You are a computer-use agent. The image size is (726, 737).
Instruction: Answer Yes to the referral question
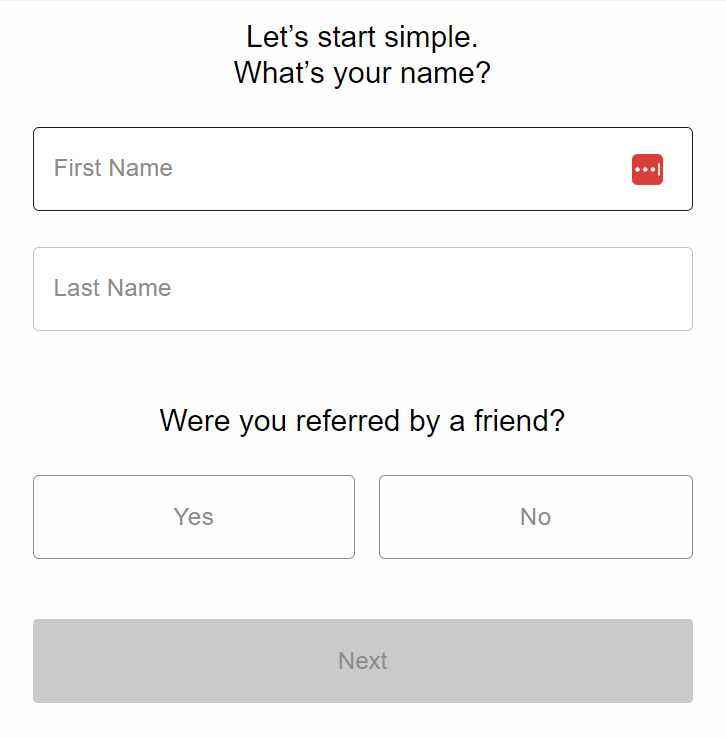pos(194,517)
